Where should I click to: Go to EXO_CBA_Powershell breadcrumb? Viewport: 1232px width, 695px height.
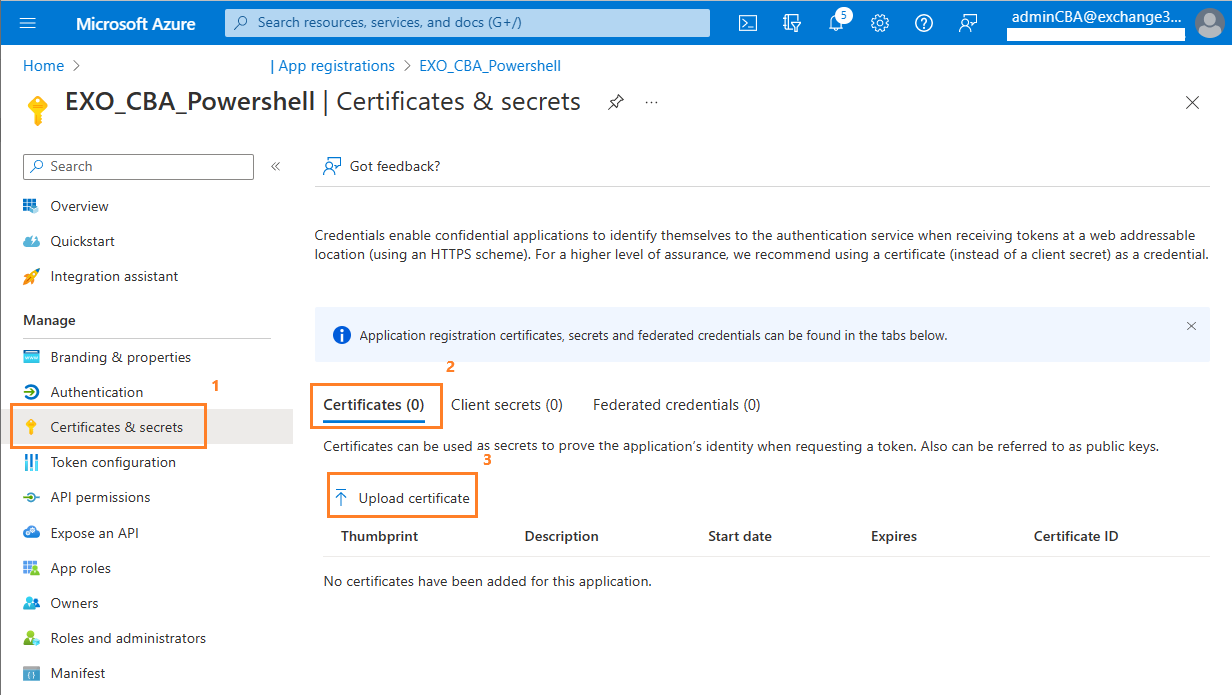pyautogui.click(x=490, y=66)
